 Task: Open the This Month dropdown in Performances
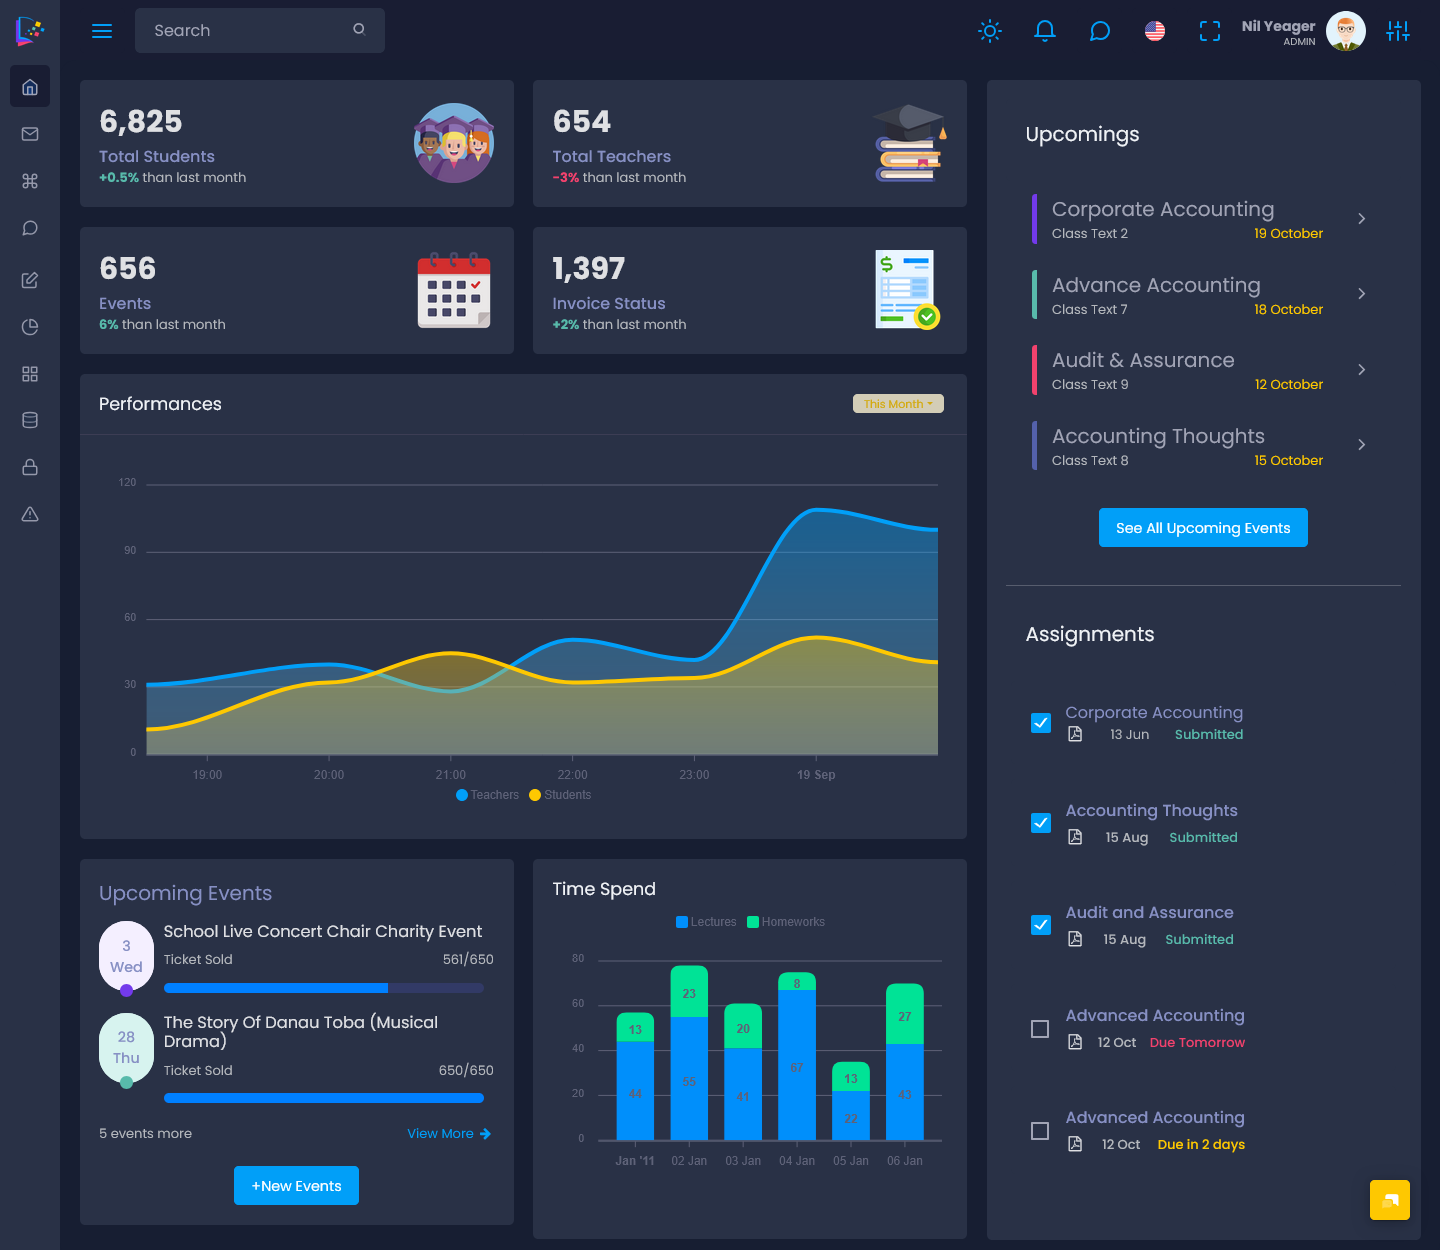[897, 404]
